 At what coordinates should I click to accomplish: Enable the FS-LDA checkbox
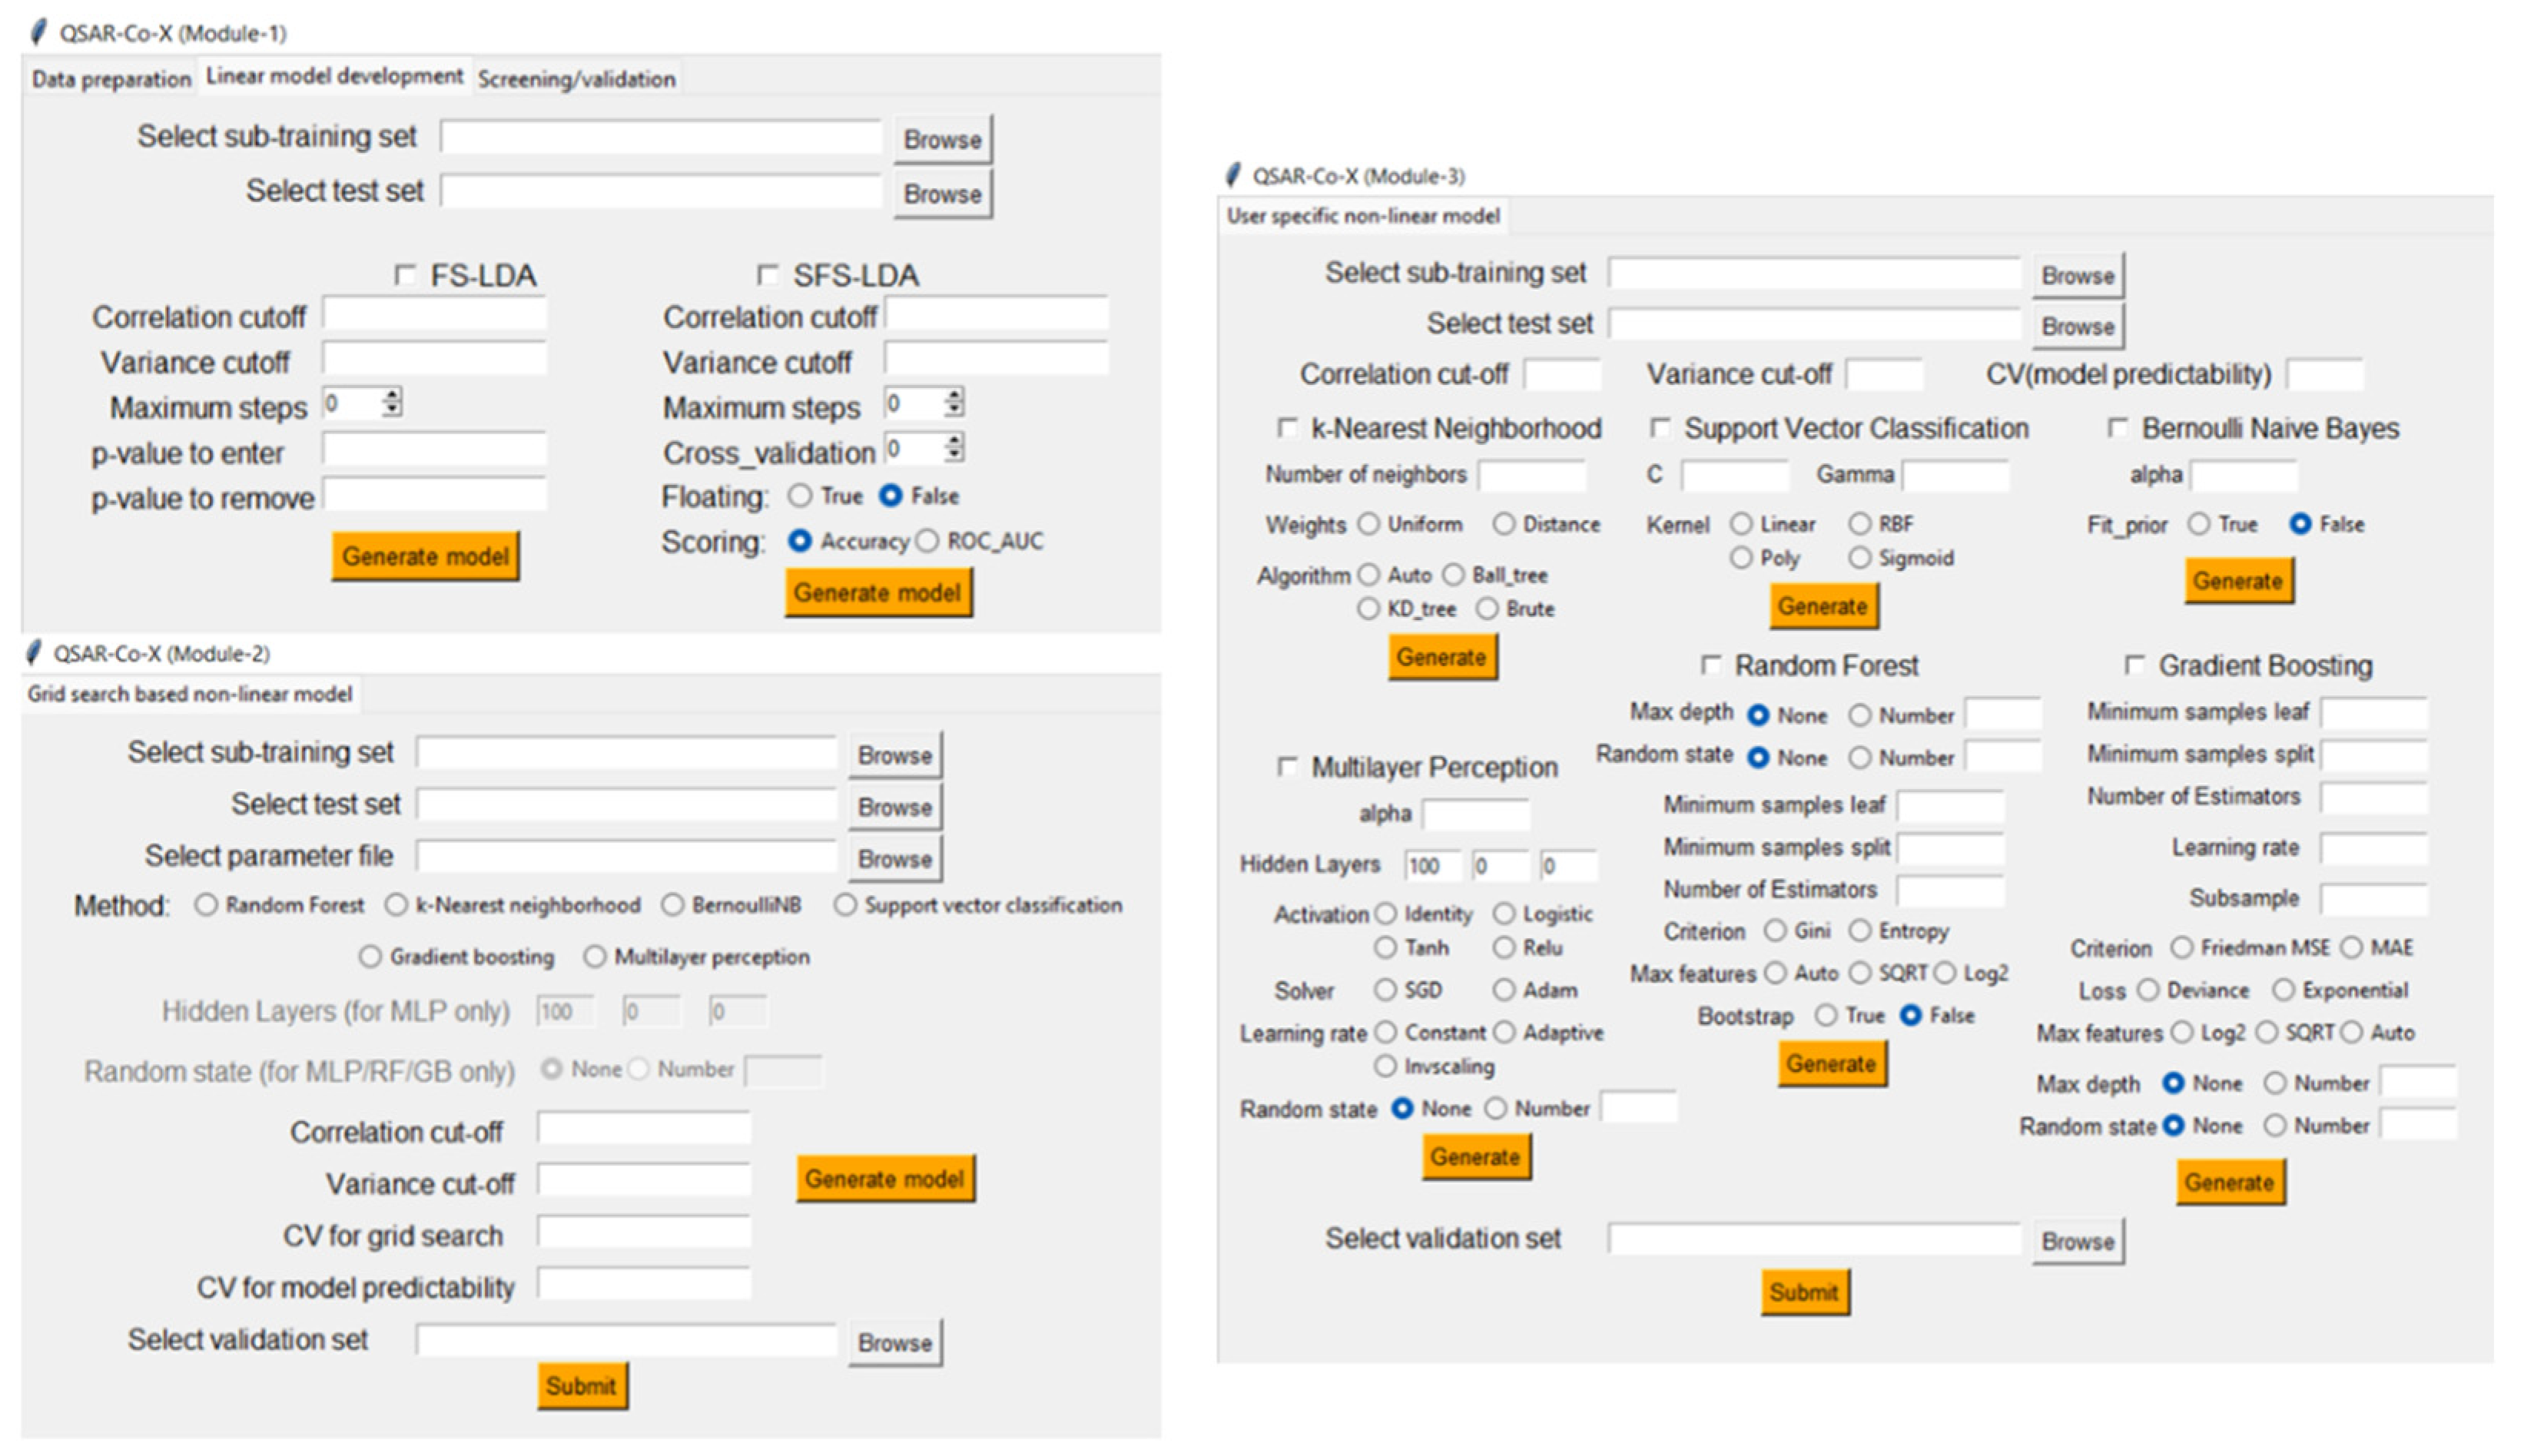tap(405, 275)
